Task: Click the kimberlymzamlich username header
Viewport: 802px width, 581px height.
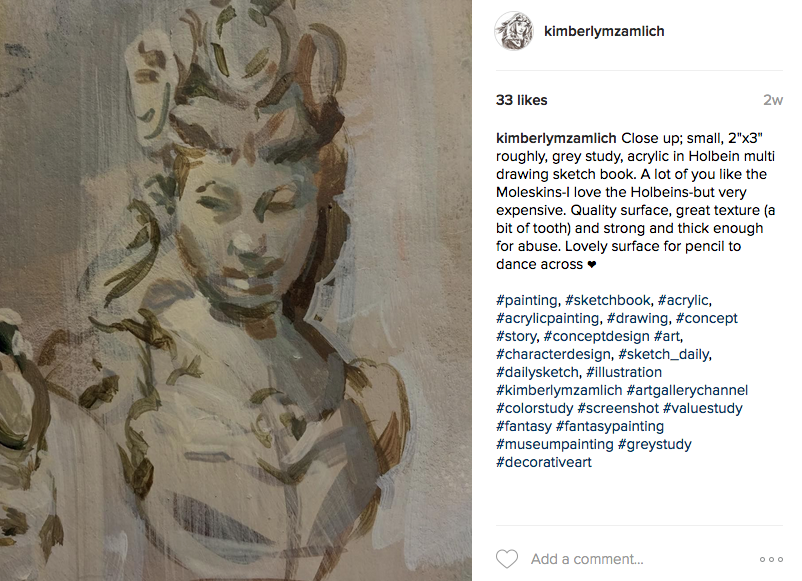Action: point(604,31)
